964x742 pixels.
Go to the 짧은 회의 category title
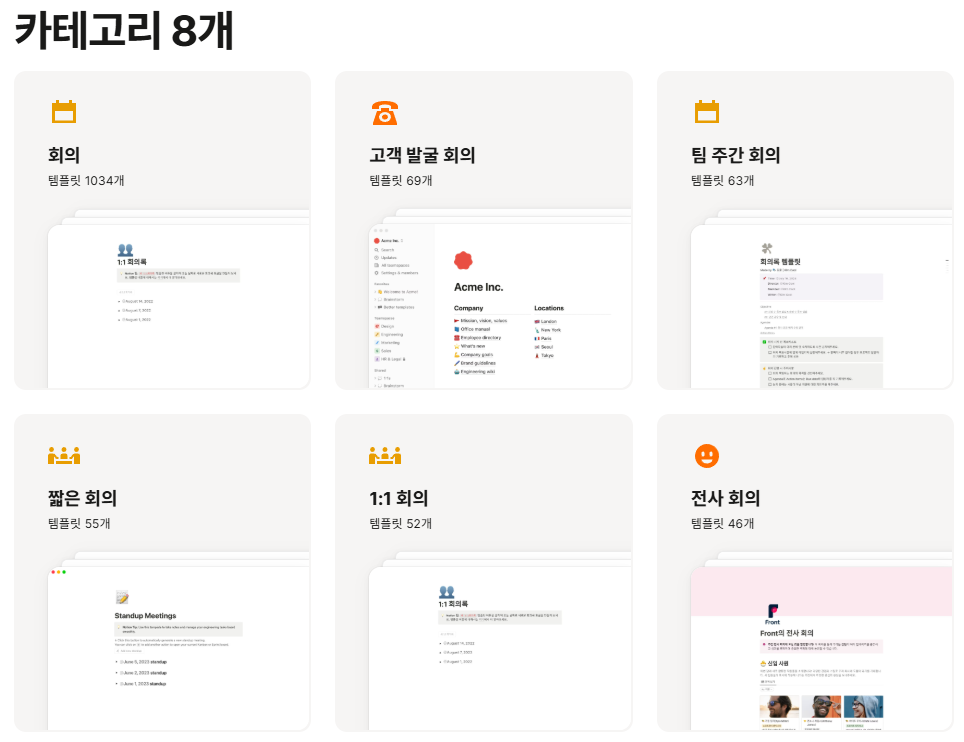pyautogui.click(x=82, y=498)
